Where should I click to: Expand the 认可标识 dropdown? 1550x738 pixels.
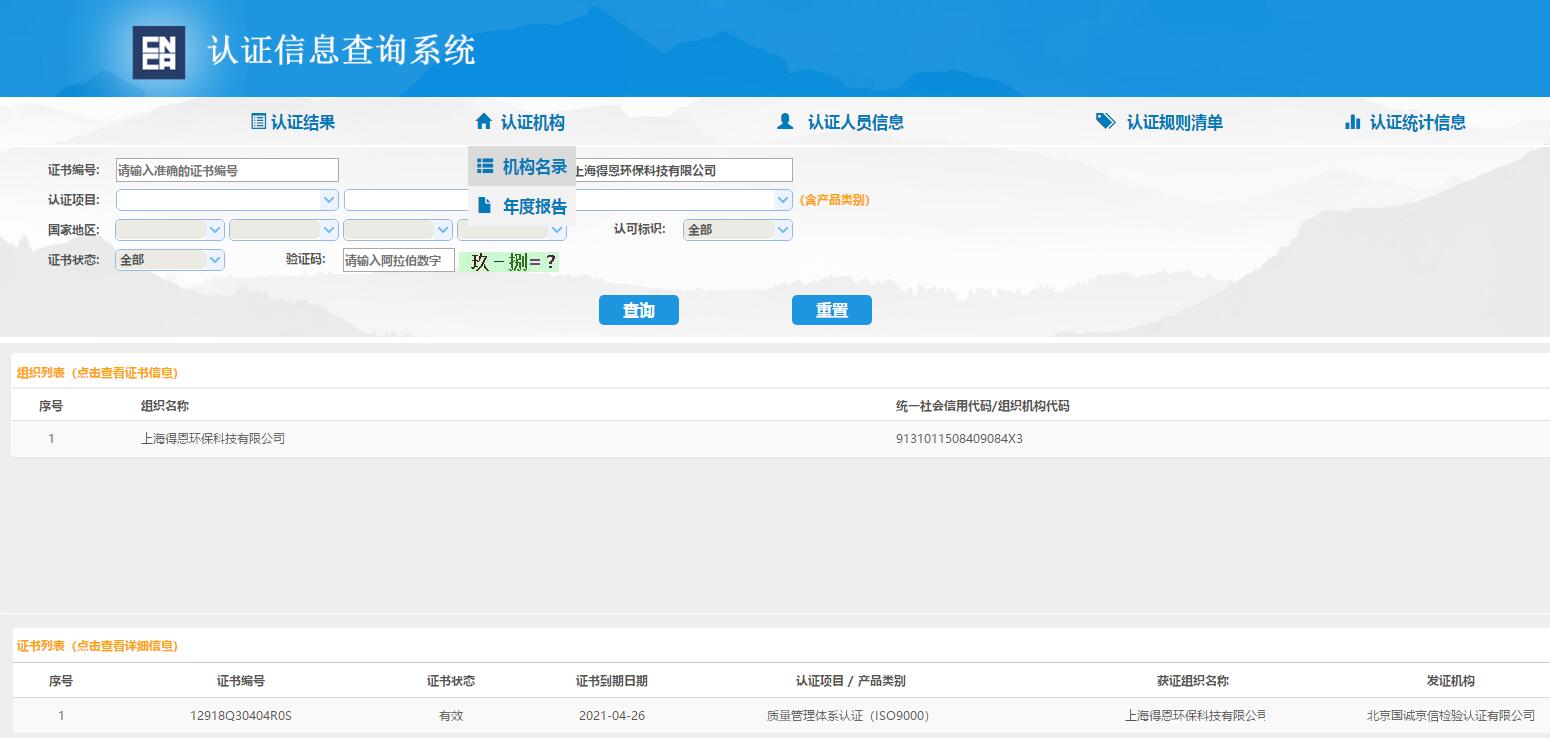coord(737,230)
